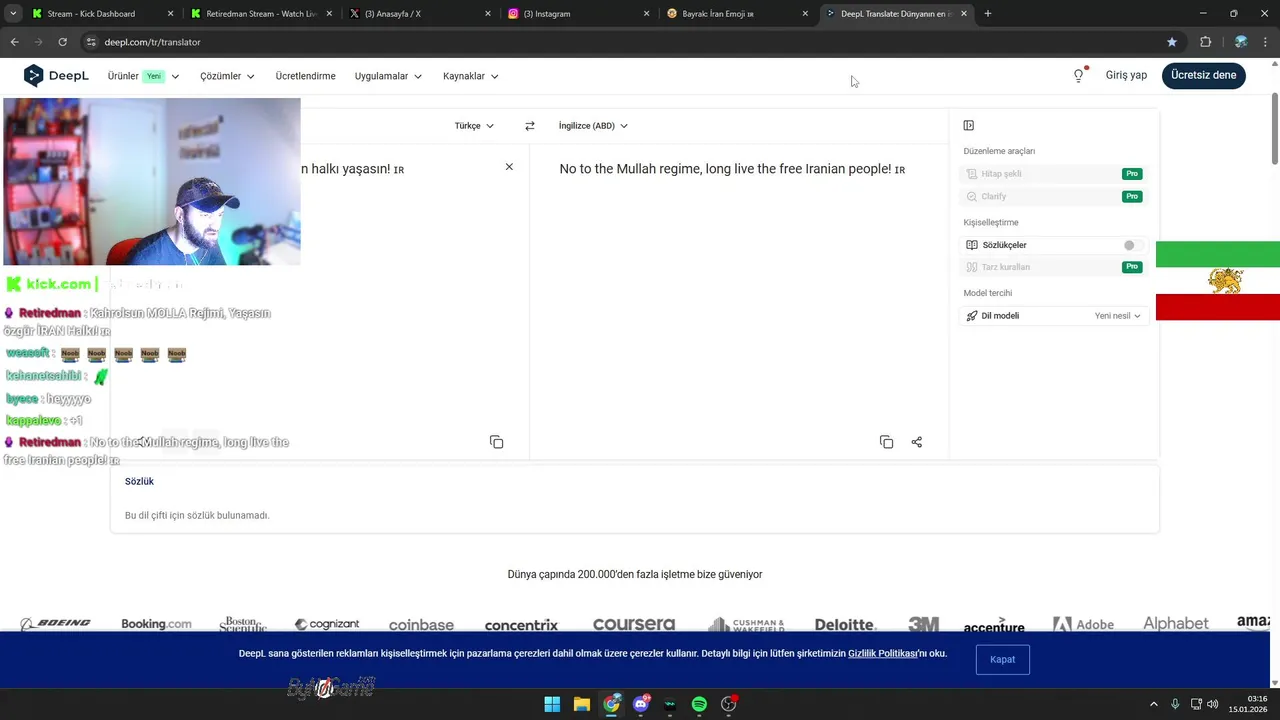Click the Tarz kuralları Pro option
This screenshot has width=1280, height=720.
(x=1054, y=267)
